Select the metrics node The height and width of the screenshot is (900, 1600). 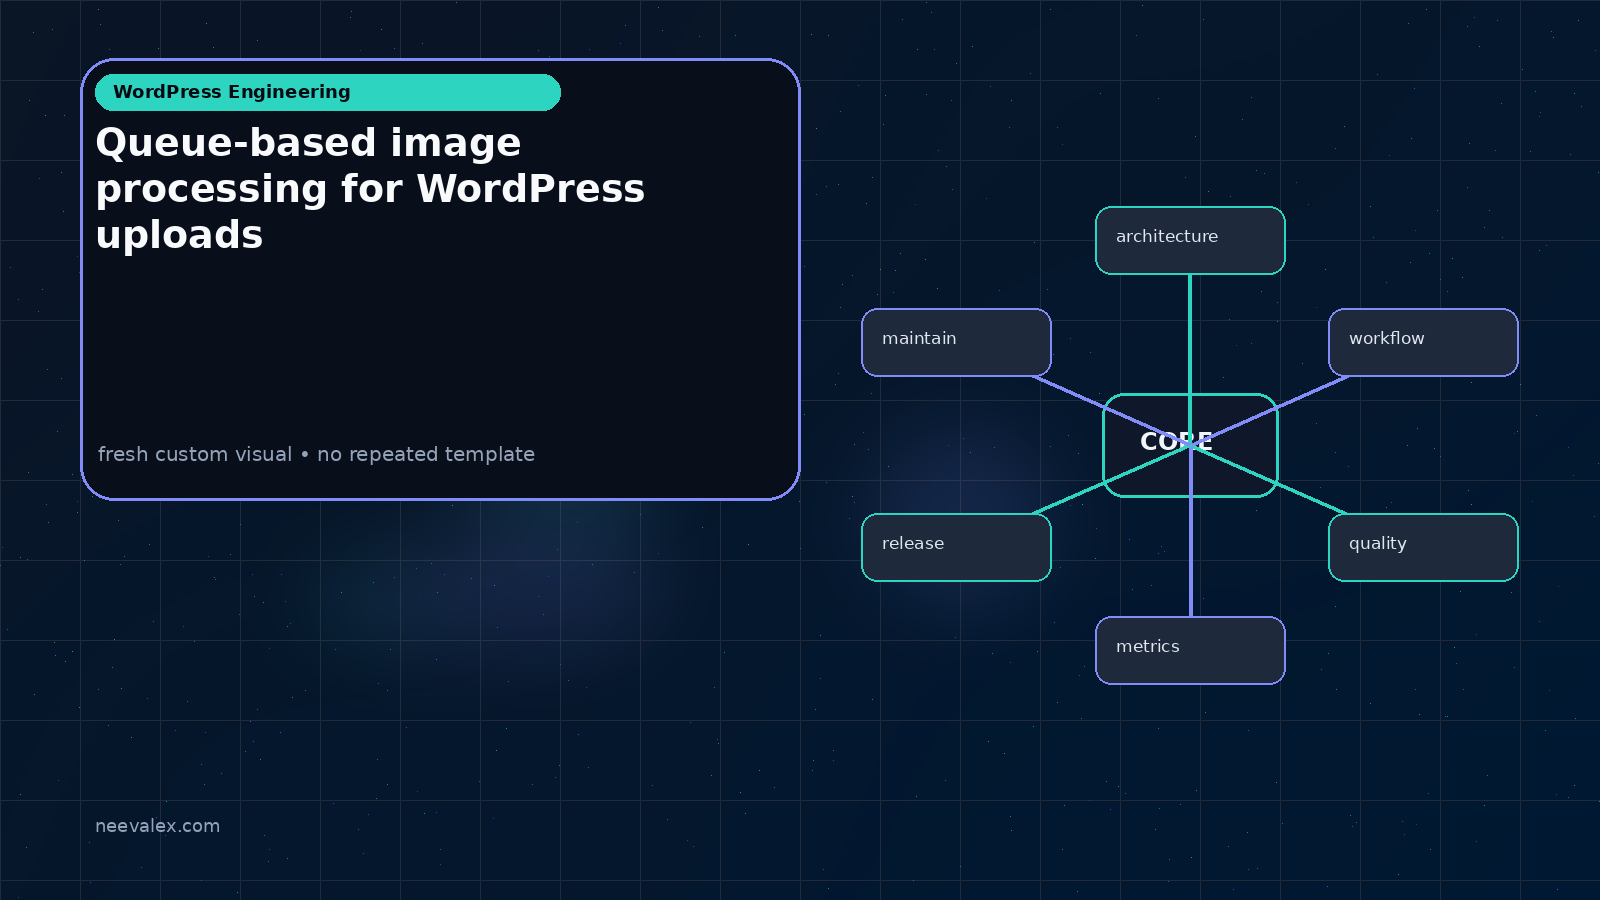tap(1190, 650)
